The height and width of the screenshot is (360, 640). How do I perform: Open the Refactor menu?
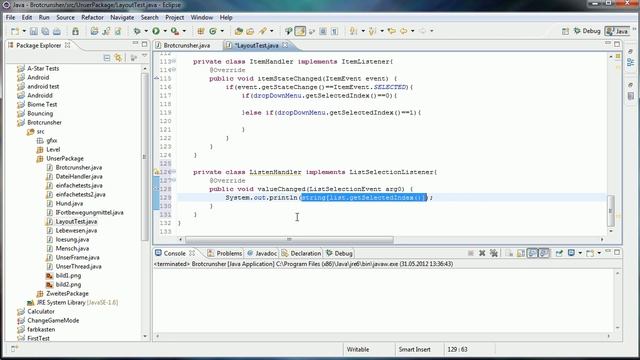tap(92, 18)
